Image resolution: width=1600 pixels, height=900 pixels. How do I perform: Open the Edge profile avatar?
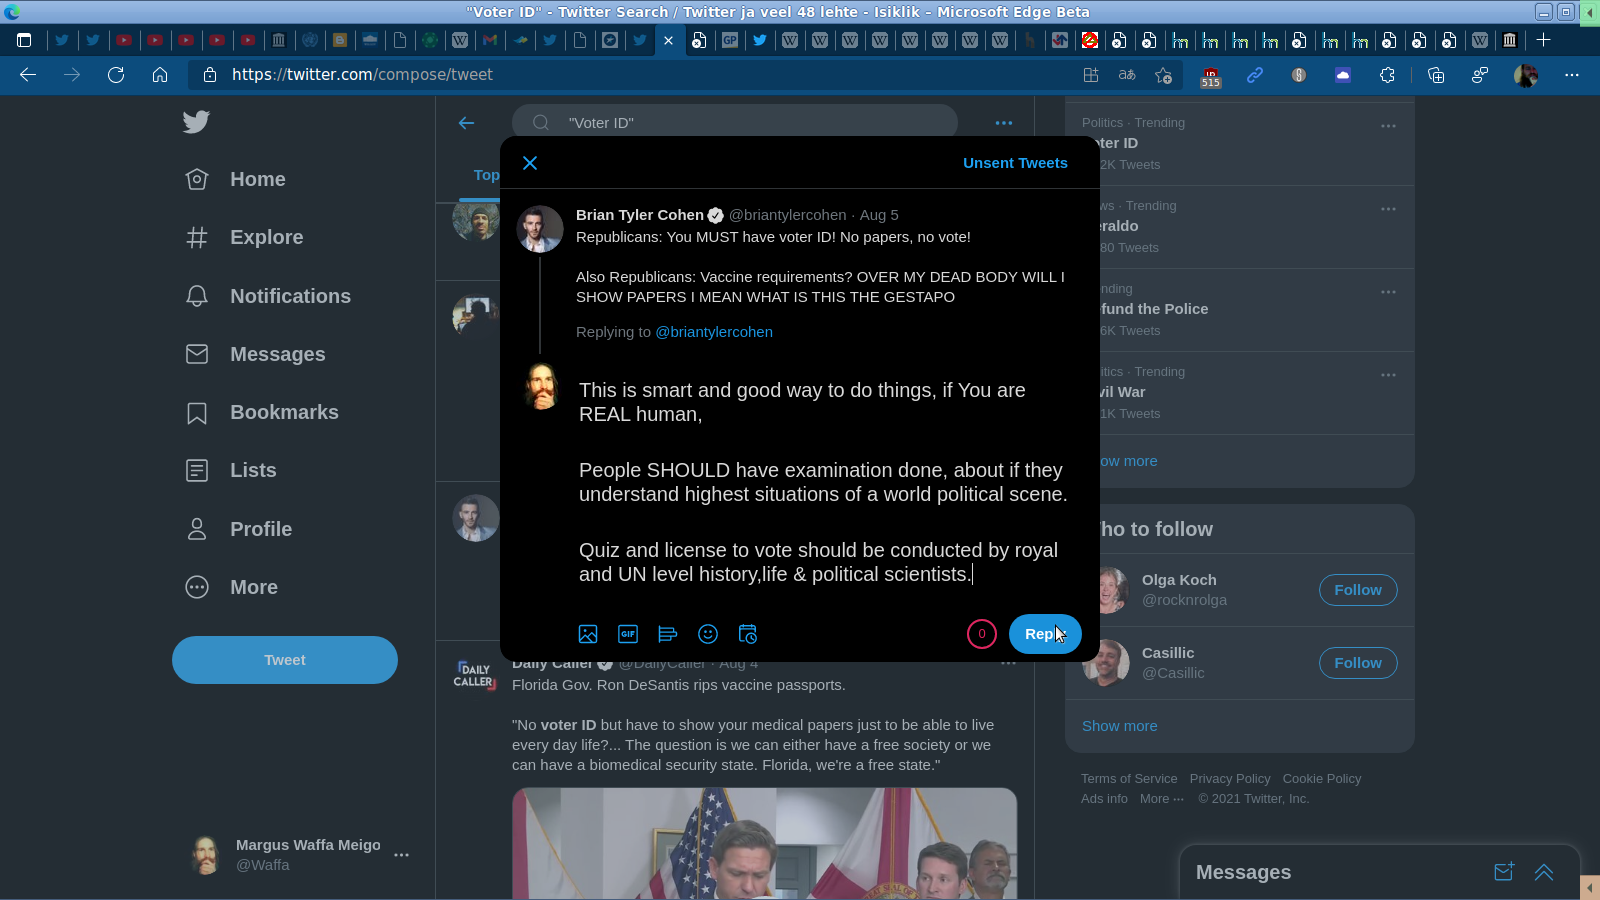click(1526, 75)
